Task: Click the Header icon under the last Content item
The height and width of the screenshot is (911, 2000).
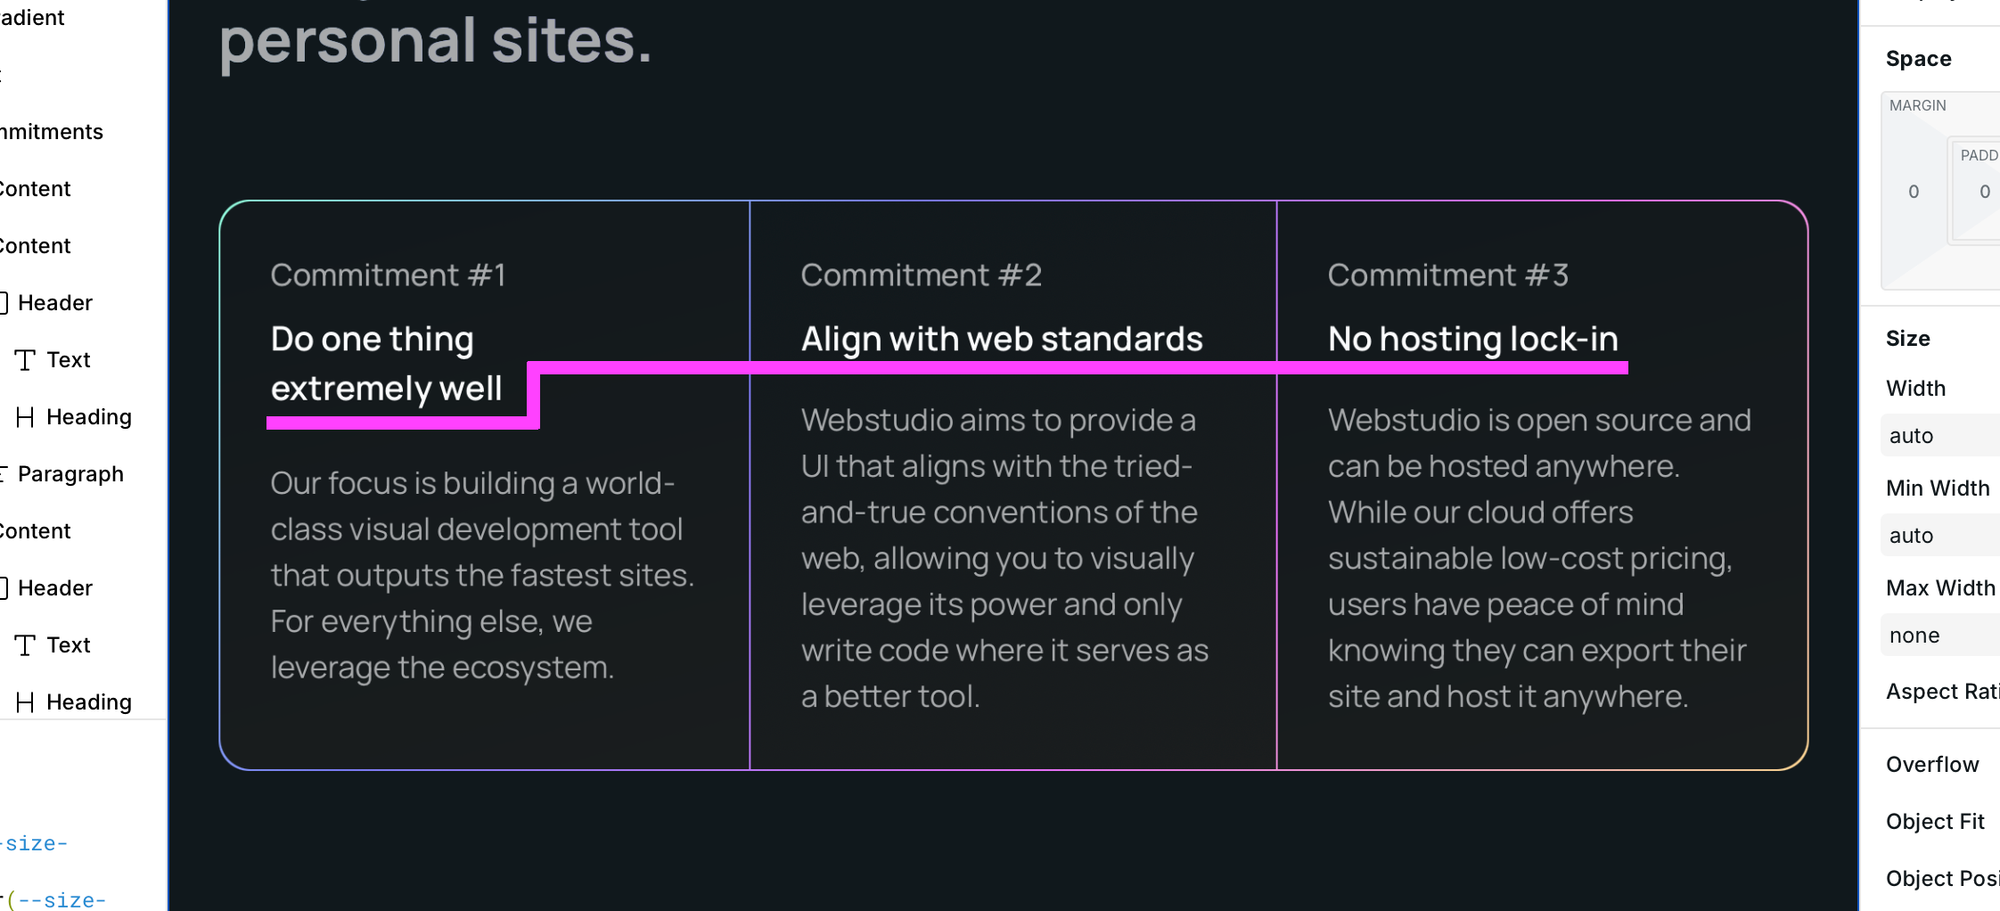Action: click(x=4, y=588)
